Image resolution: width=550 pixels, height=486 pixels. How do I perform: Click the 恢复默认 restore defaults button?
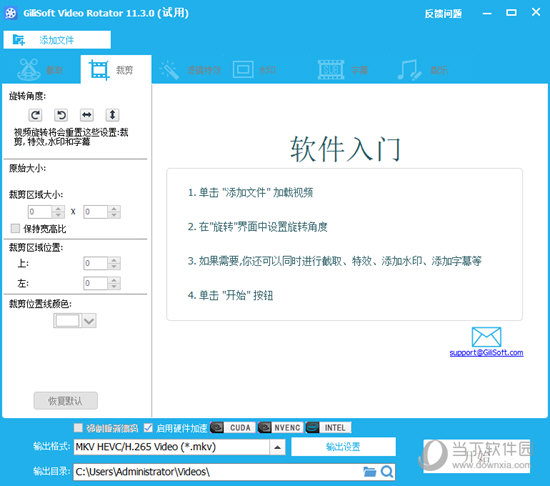[x=66, y=400]
